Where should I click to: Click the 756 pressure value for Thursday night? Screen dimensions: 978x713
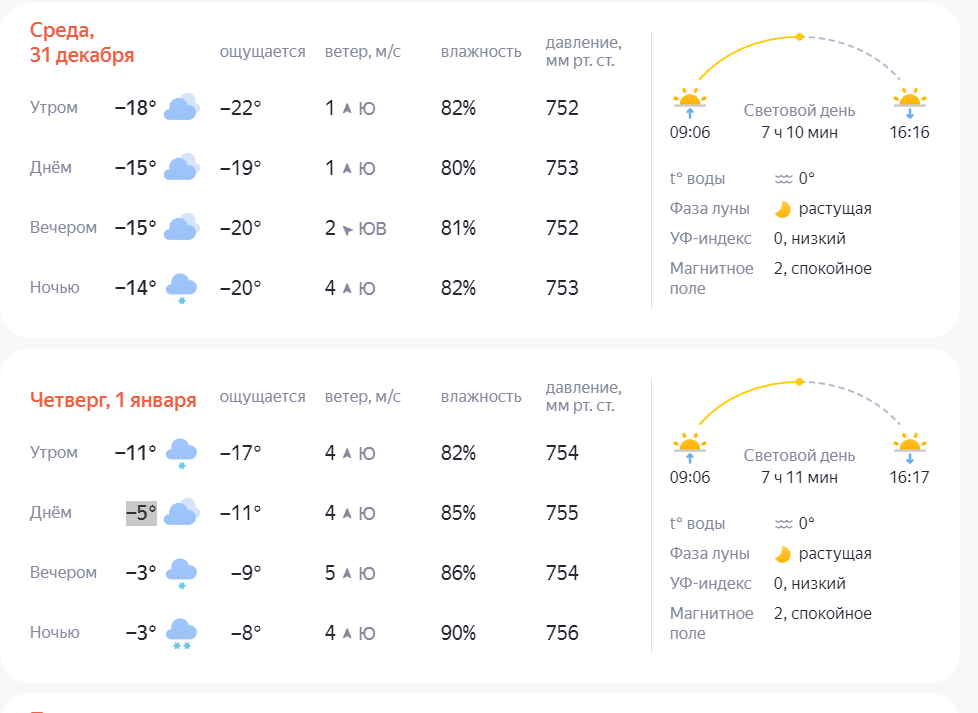562,633
